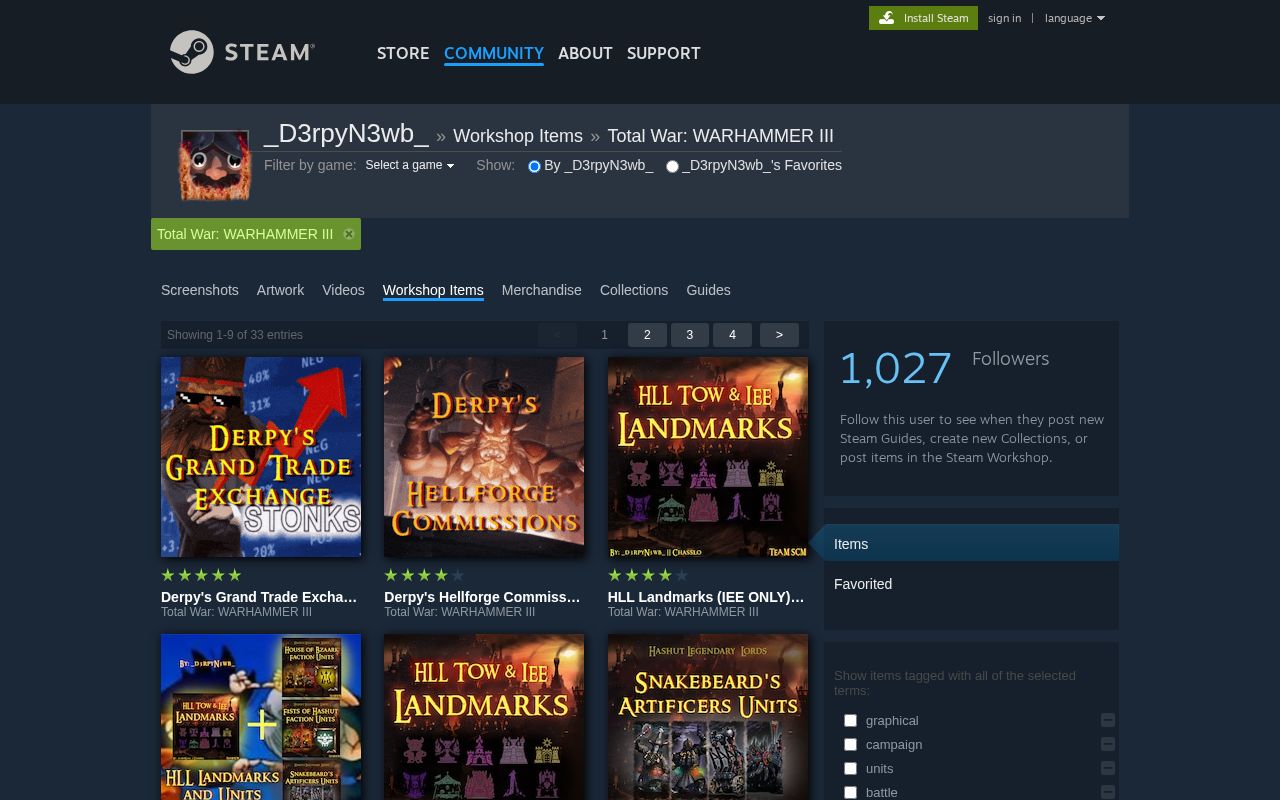Viewport: 1280px width, 800px height.
Task: Click Derpy's Hellforge Commissions title link
Action: (482, 597)
